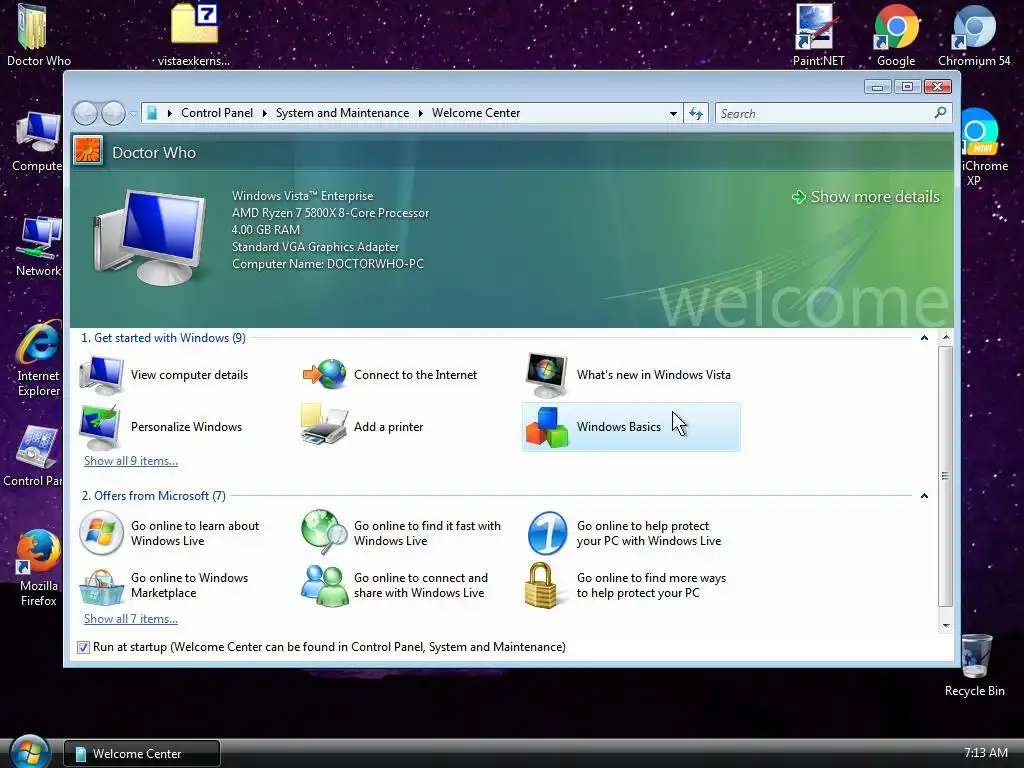This screenshot has height=768, width=1024.
Task: Collapse the Get started with Windows section
Action: (924, 338)
